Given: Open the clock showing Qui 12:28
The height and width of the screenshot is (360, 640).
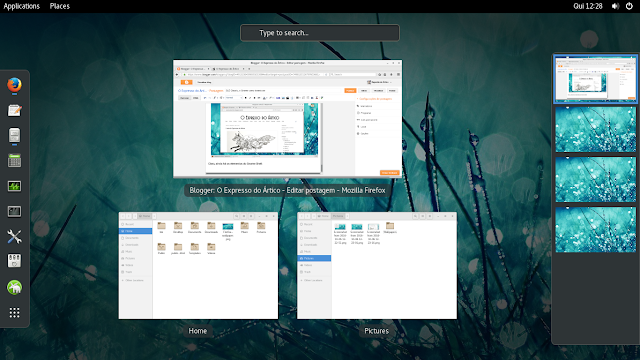Looking at the screenshot, I should pos(588,6).
